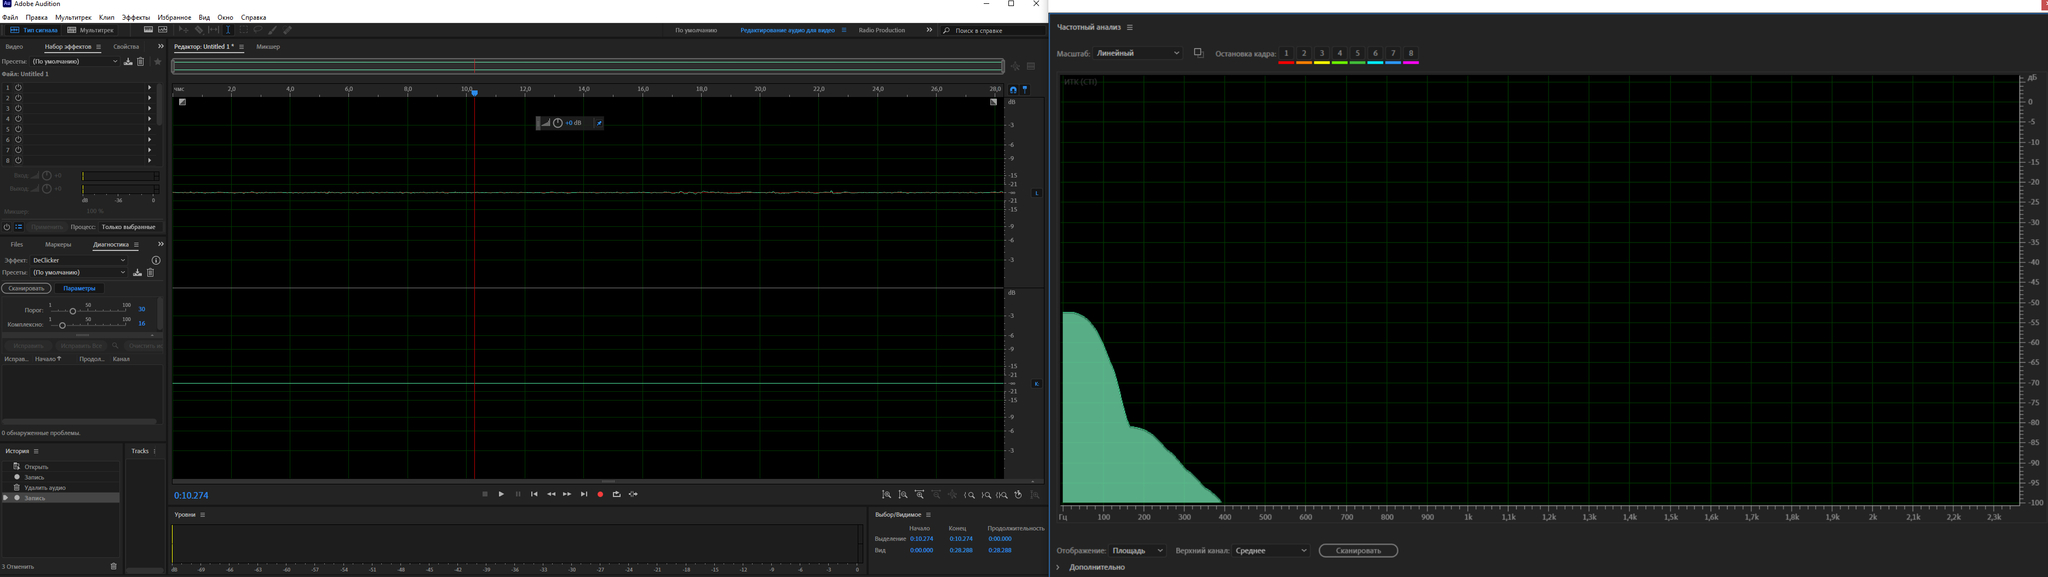Click the clear history trash icon
This screenshot has width=2048, height=577.
113,566
